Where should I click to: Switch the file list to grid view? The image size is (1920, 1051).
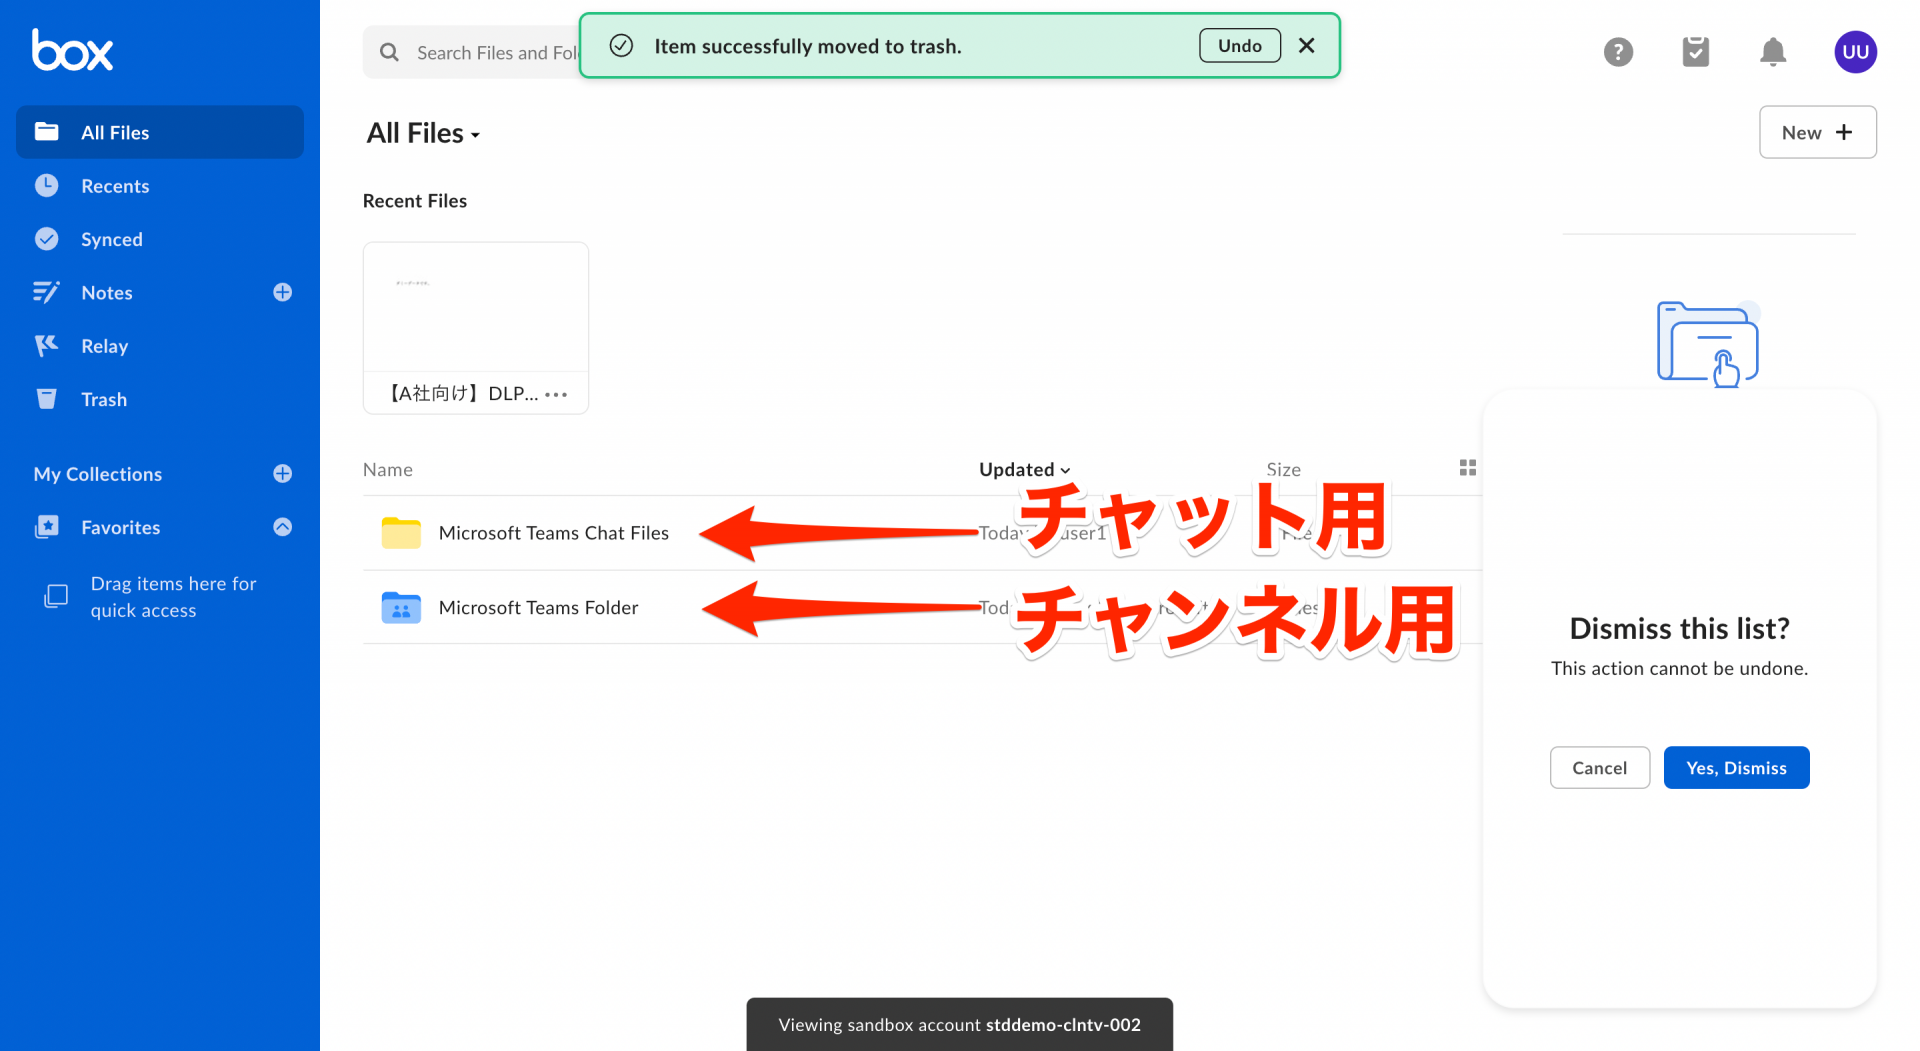1467,467
